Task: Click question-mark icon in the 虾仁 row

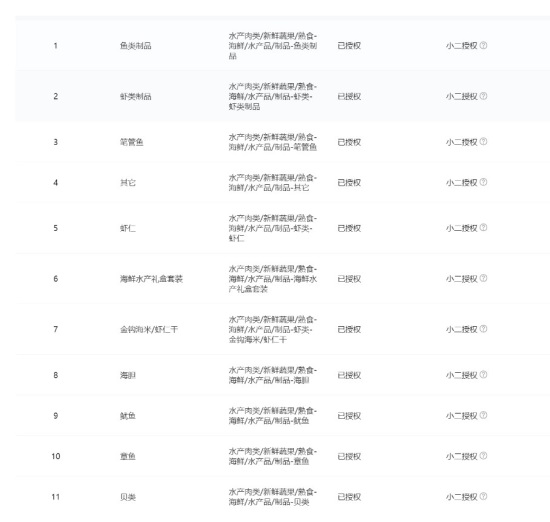Action: [x=483, y=228]
